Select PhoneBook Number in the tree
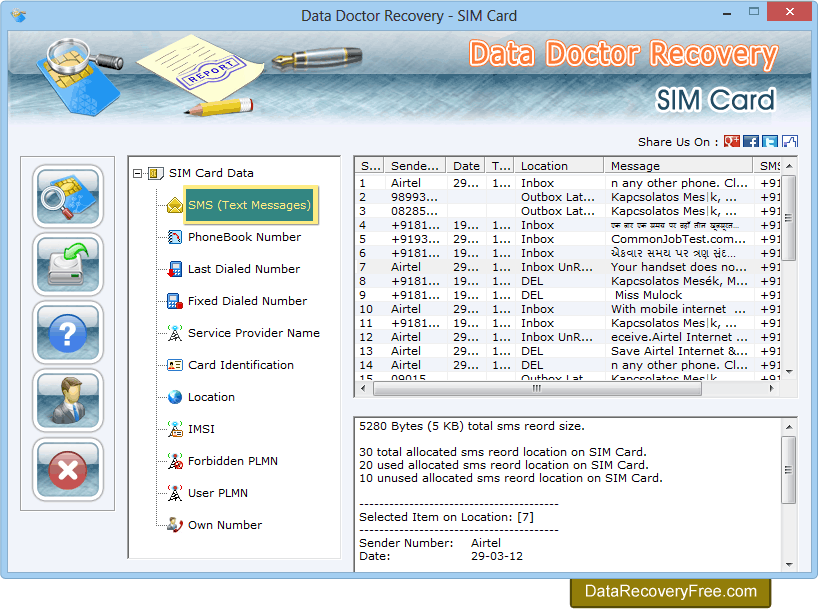 (x=244, y=237)
